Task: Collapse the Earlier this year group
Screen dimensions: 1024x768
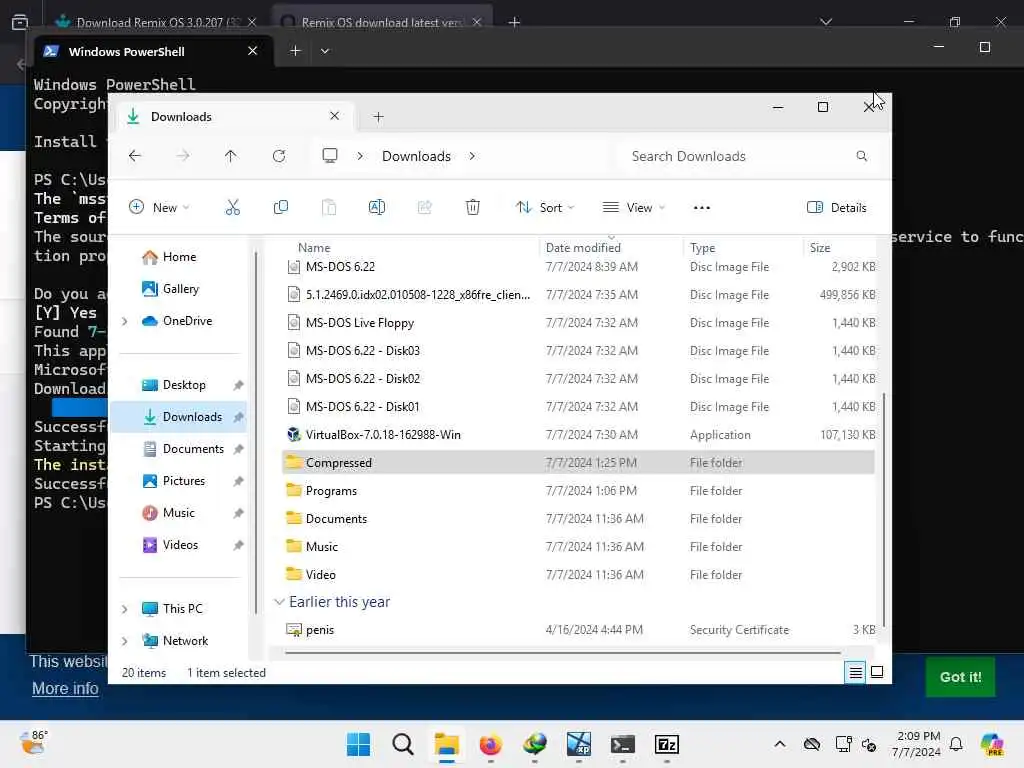Action: [279, 601]
